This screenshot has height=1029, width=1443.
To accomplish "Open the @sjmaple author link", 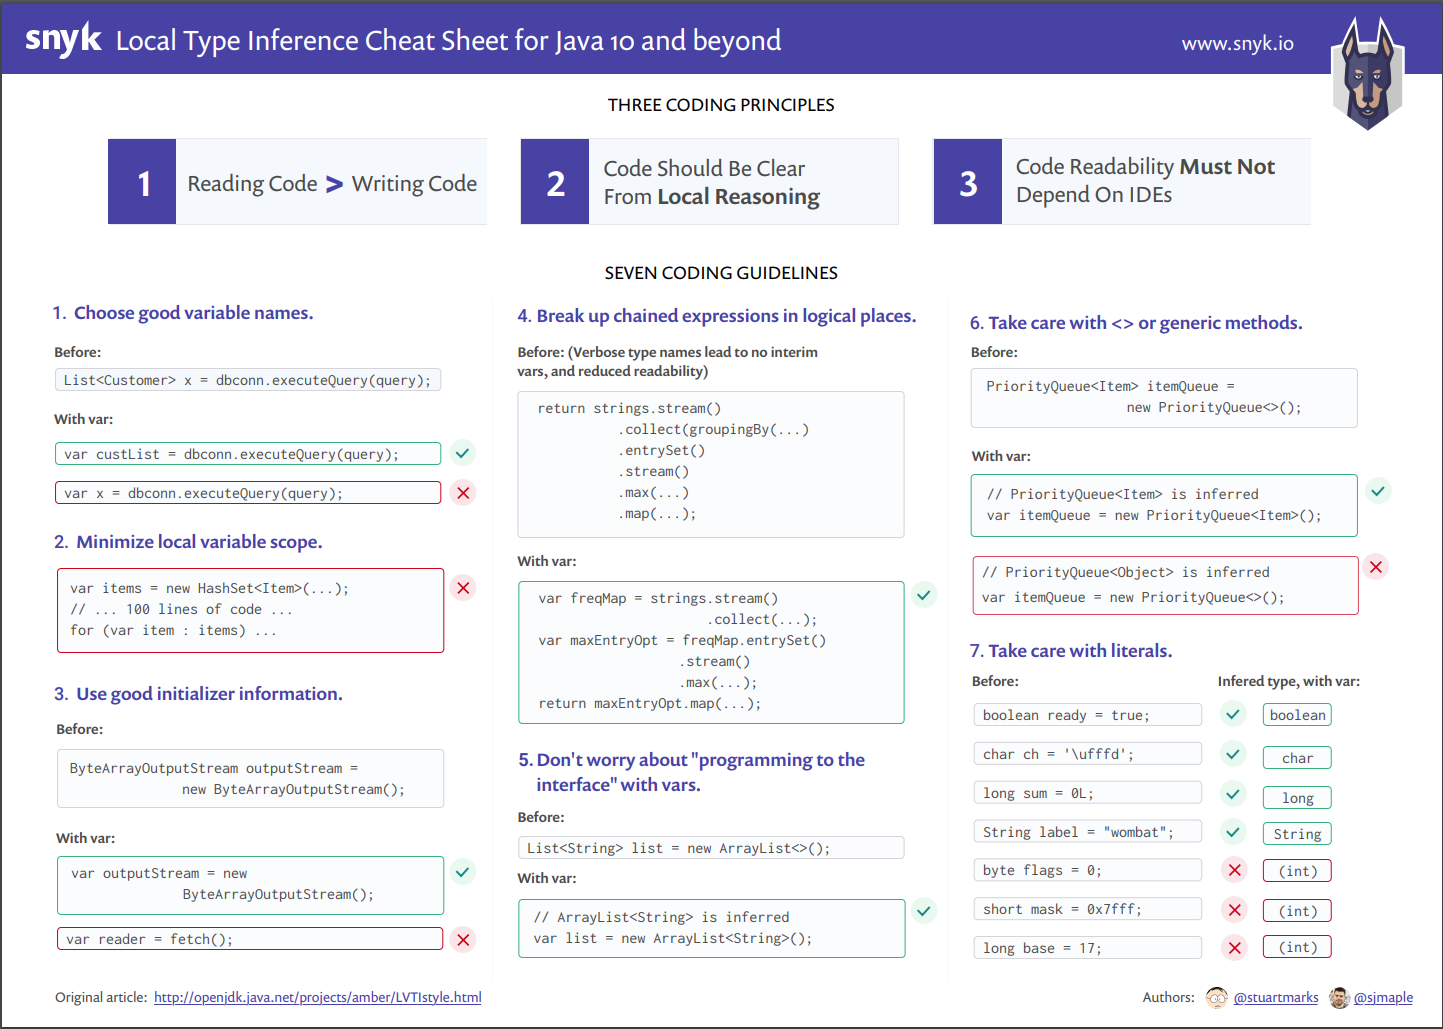I will tap(1383, 997).
